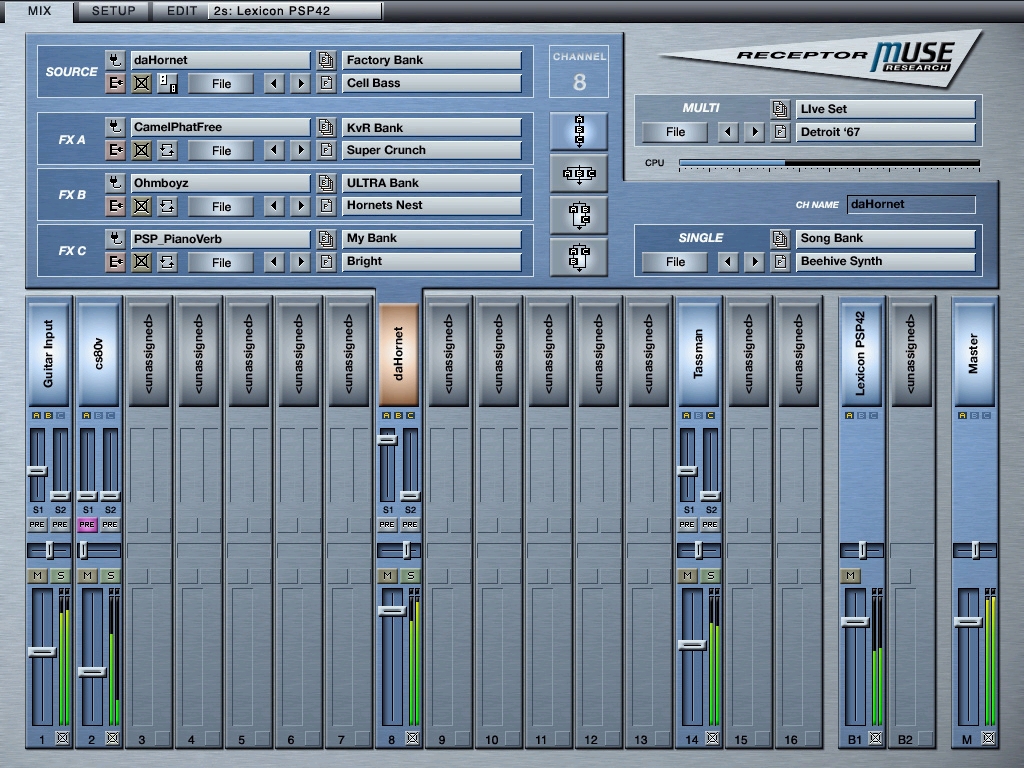Click the bank icon next to Live Set
This screenshot has height=768, width=1024.
tap(780, 109)
